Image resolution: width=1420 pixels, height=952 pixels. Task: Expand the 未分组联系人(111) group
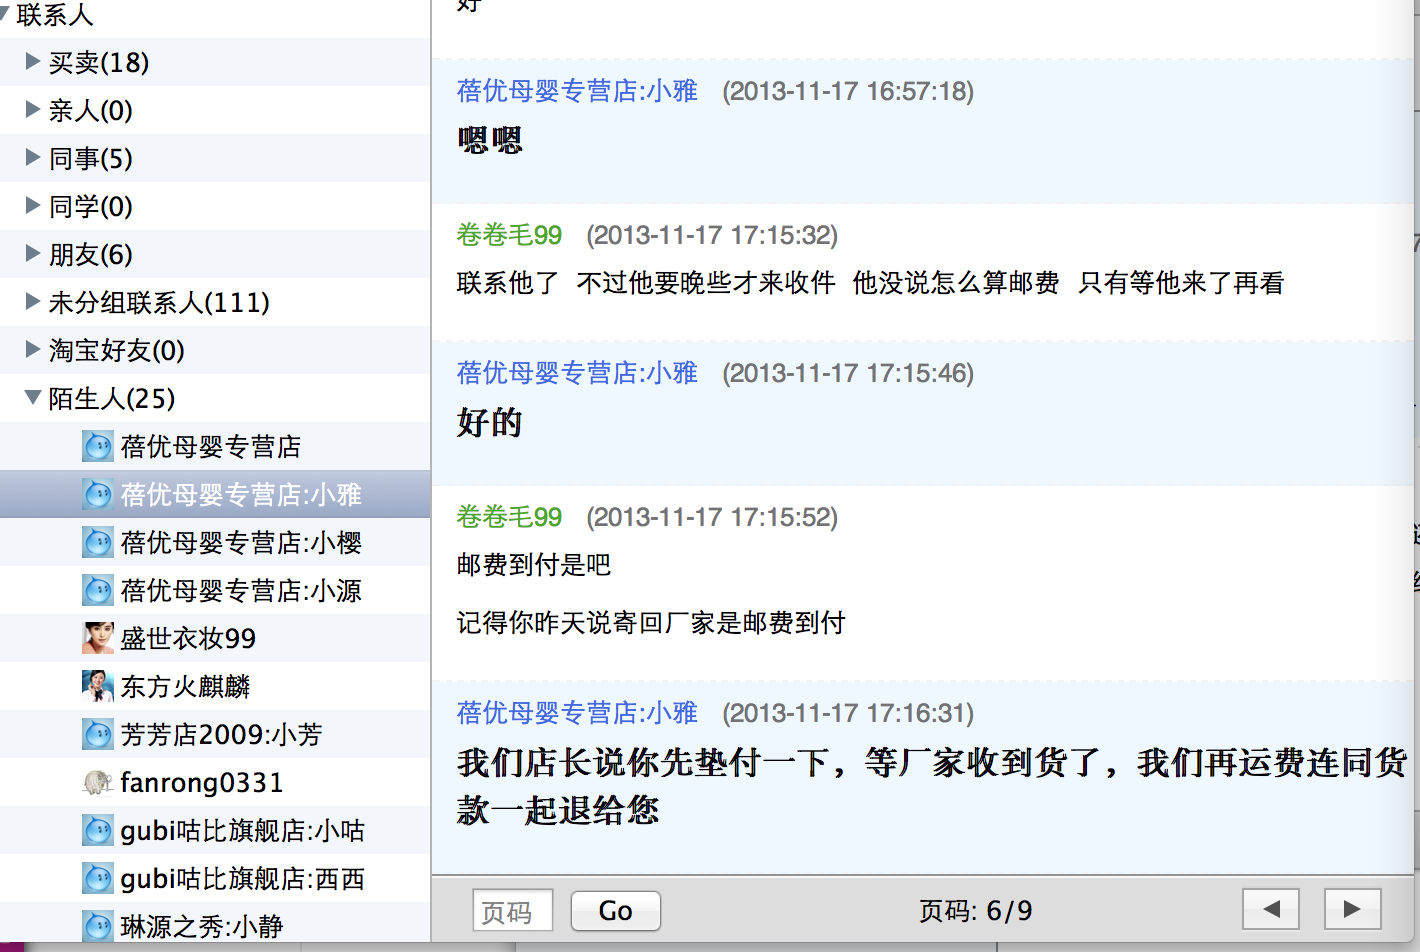[x=33, y=302]
